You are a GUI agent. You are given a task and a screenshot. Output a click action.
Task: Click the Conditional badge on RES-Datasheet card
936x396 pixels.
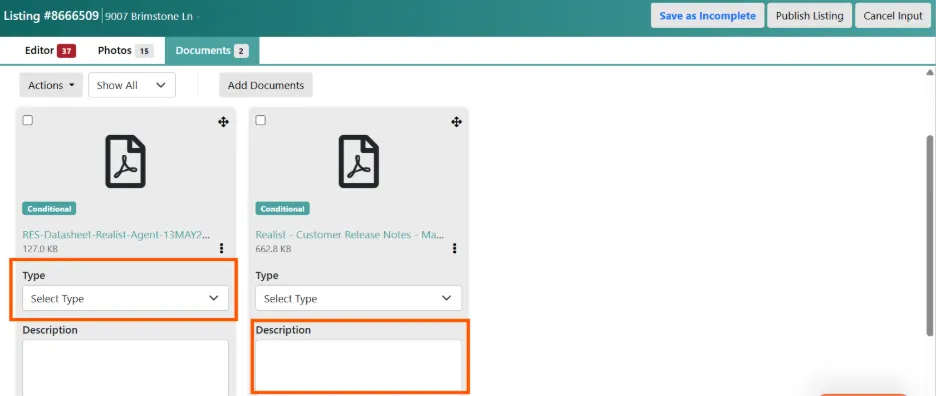(x=49, y=209)
